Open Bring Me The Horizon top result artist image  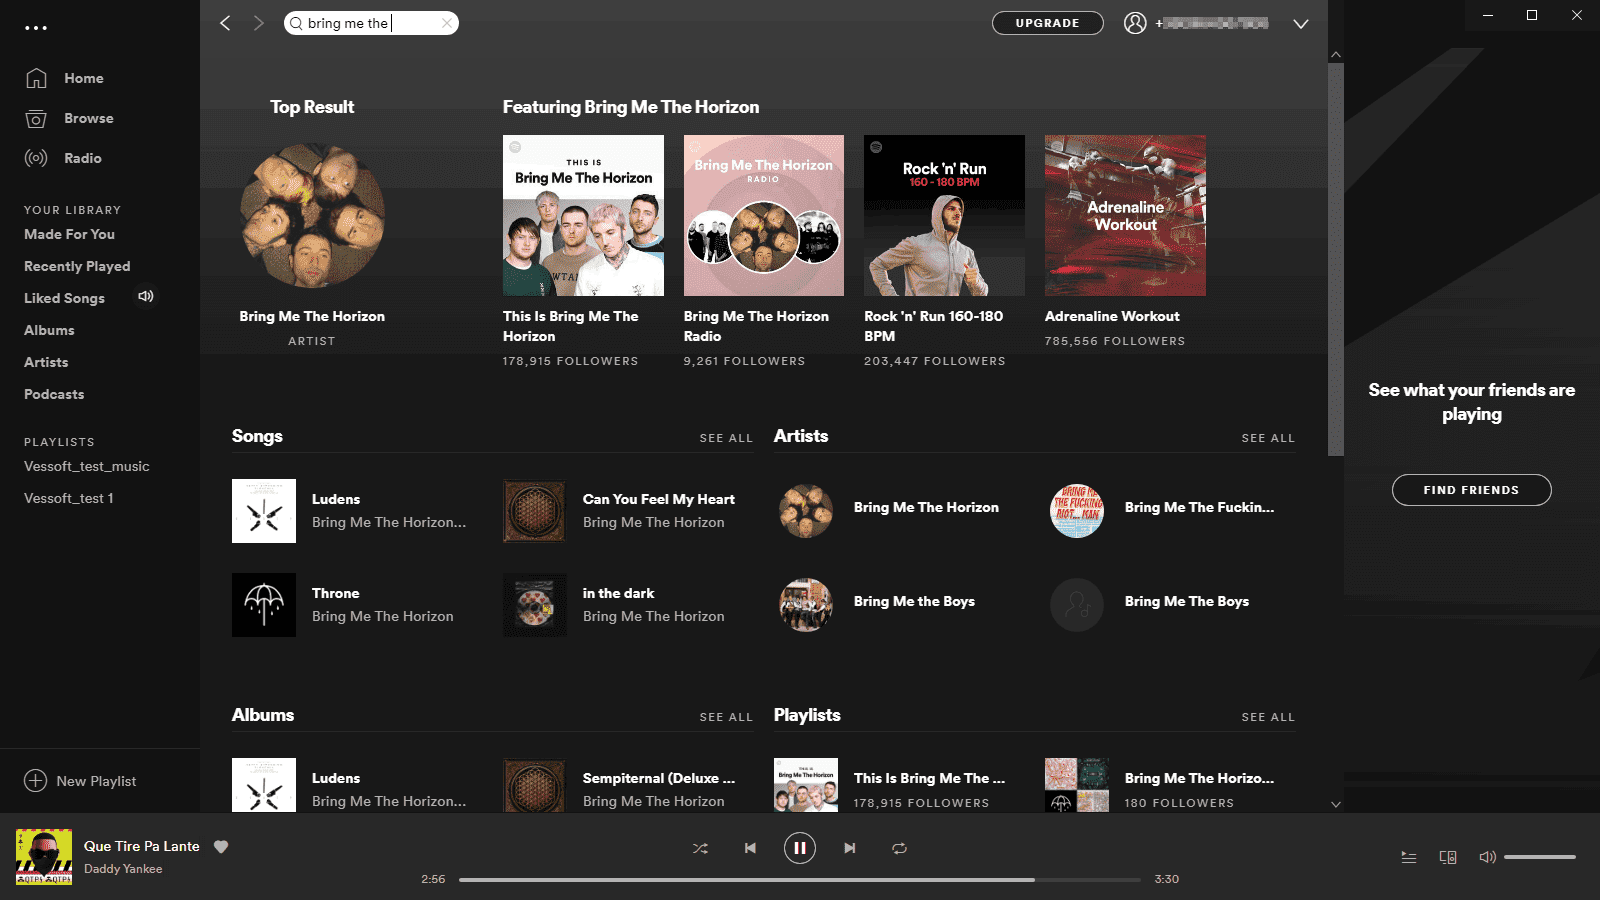tap(312, 216)
